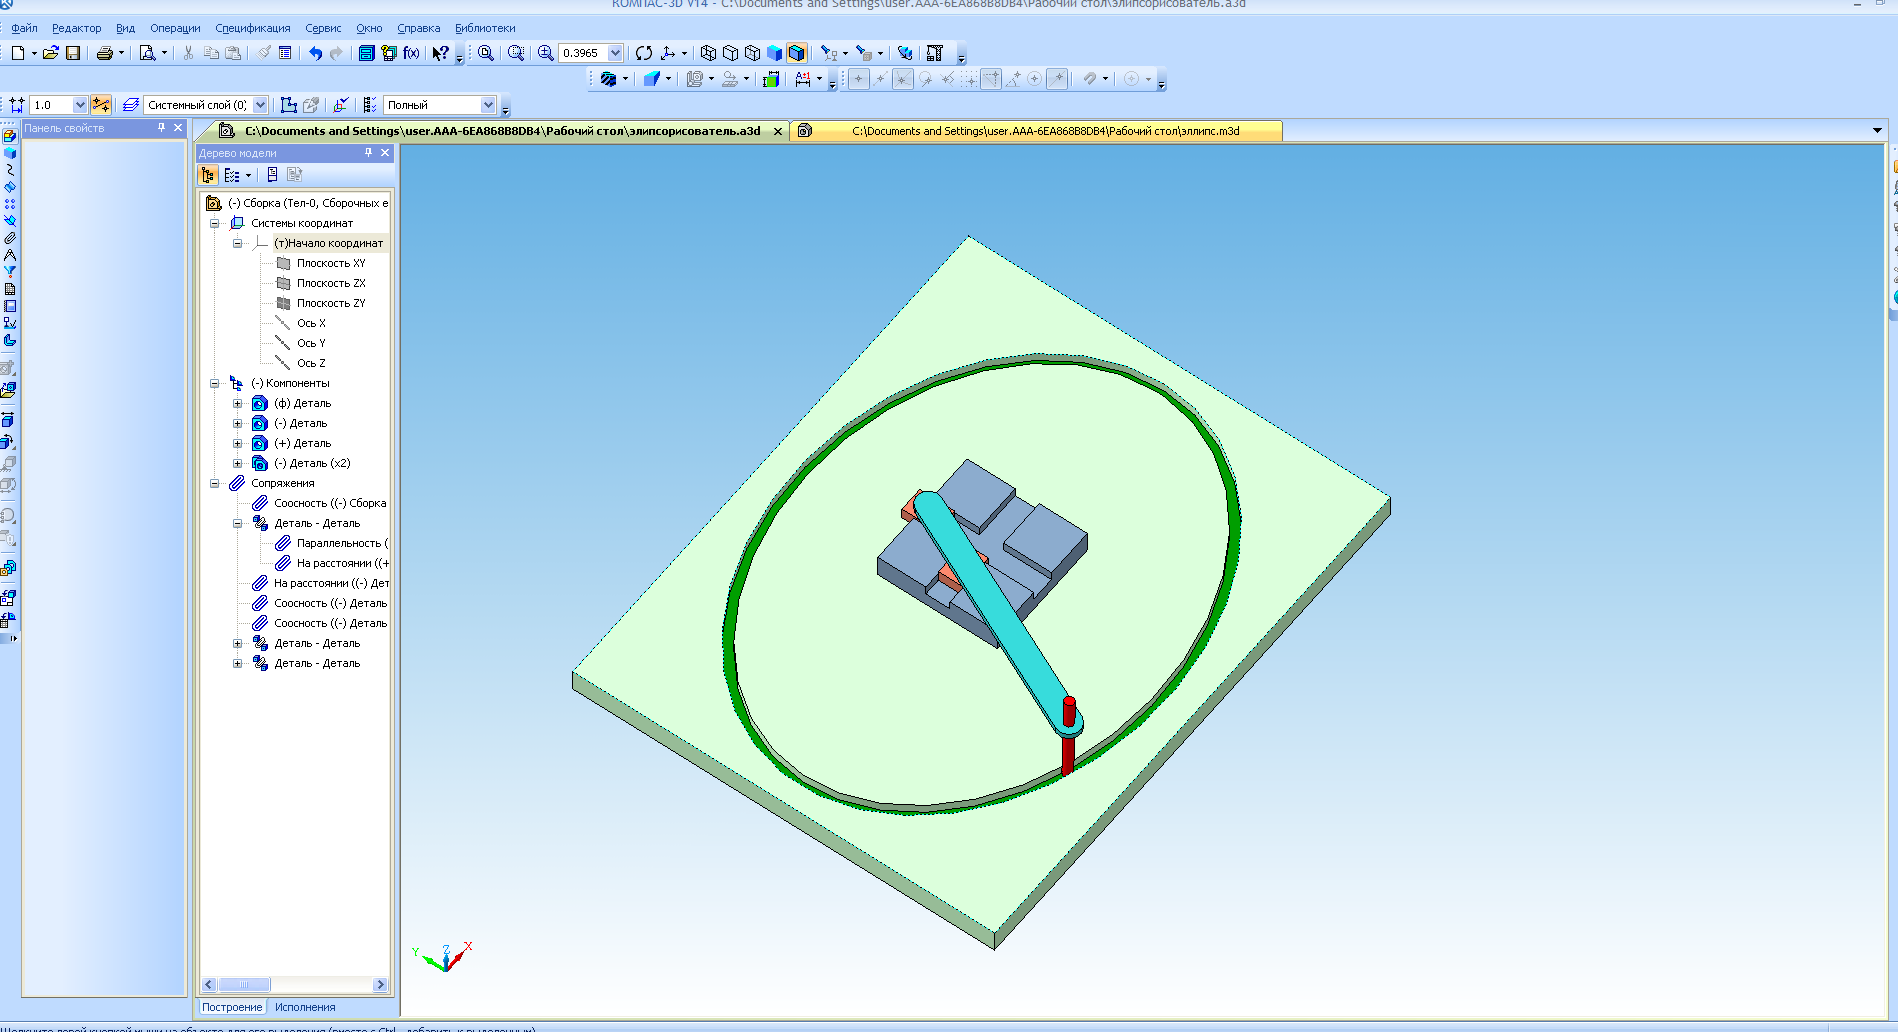Click the Rotate view icon
The width and height of the screenshot is (1898, 1032).
point(644,53)
